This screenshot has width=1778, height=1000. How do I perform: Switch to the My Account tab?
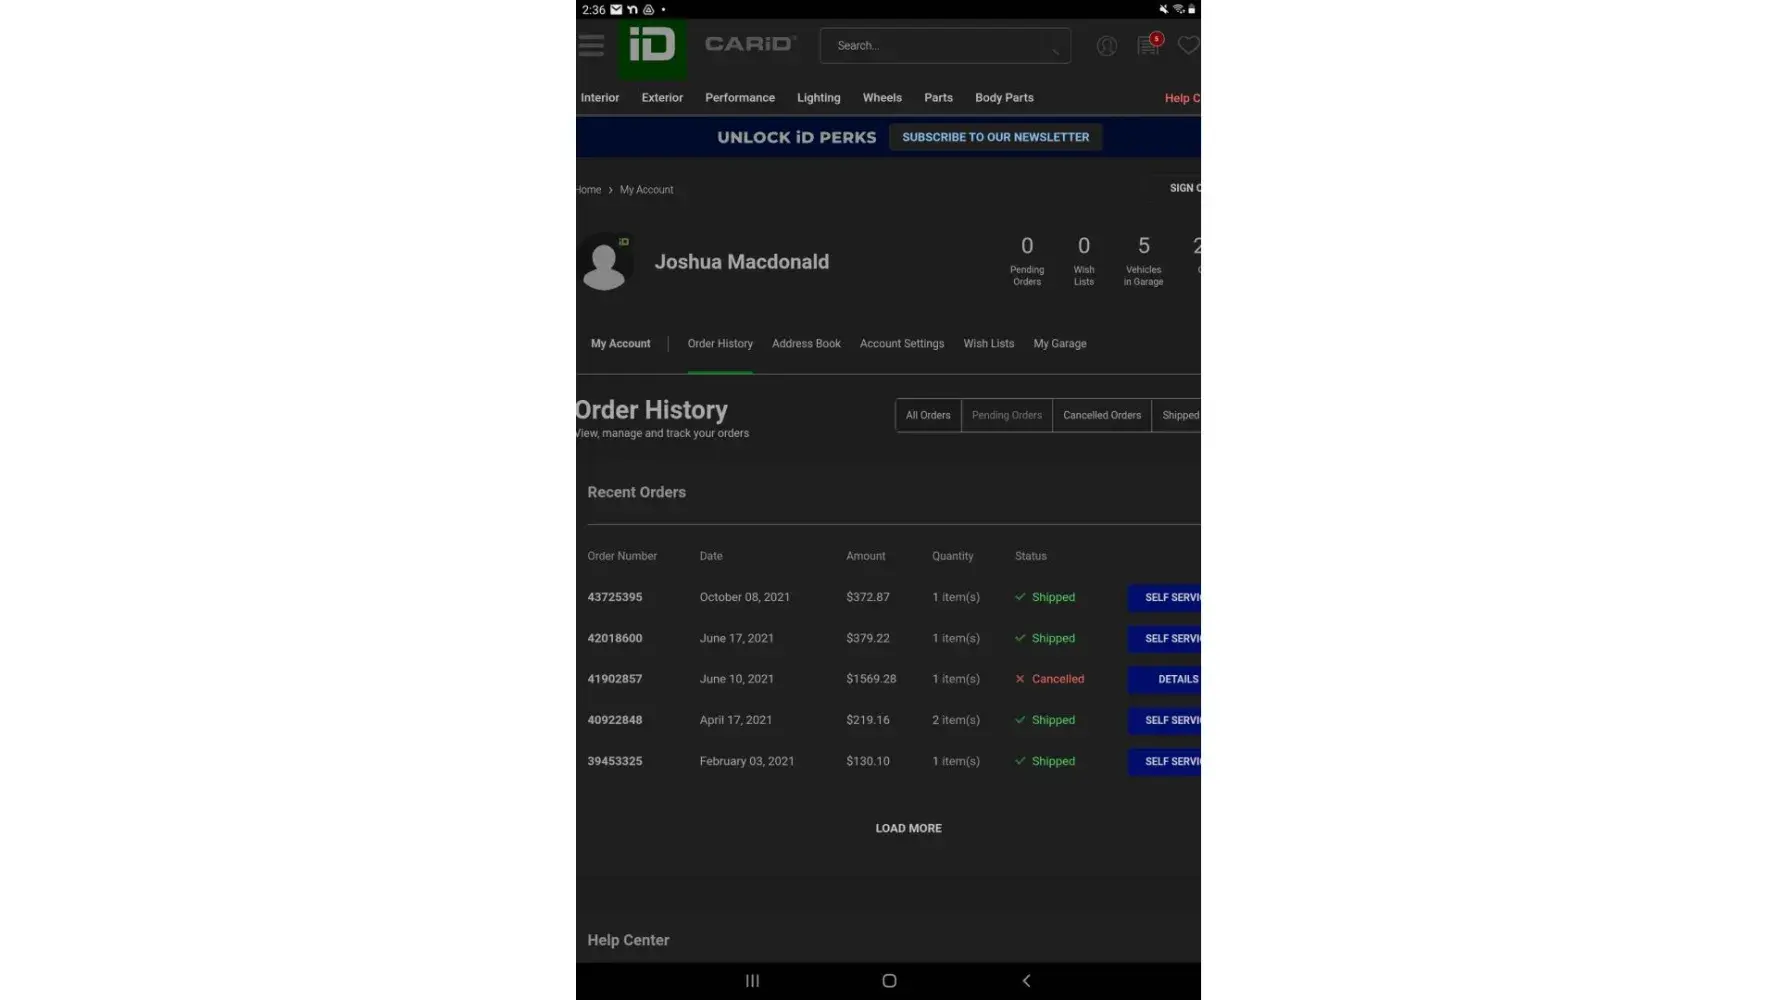pyautogui.click(x=620, y=344)
